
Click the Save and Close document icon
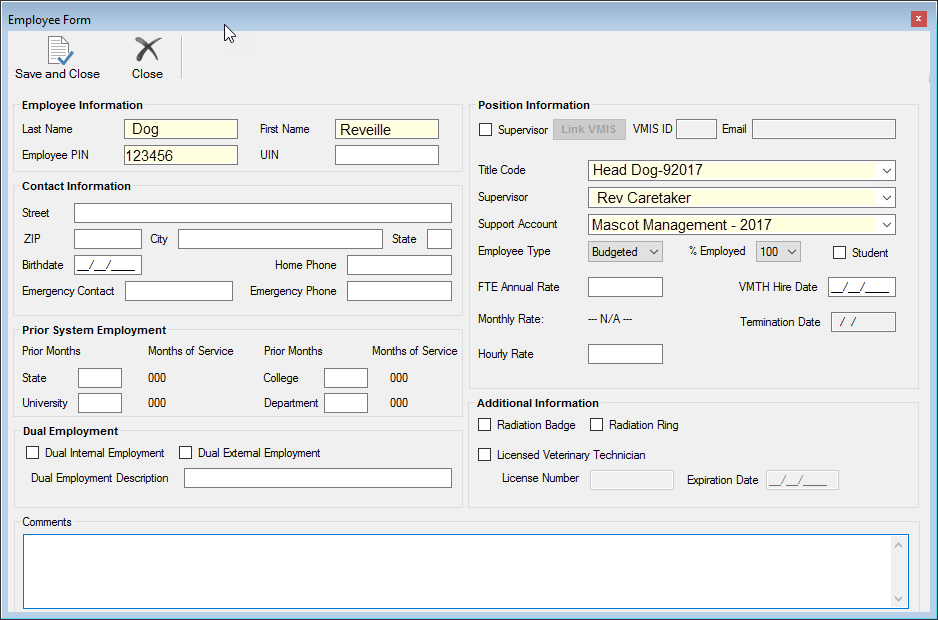click(x=60, y=51)
